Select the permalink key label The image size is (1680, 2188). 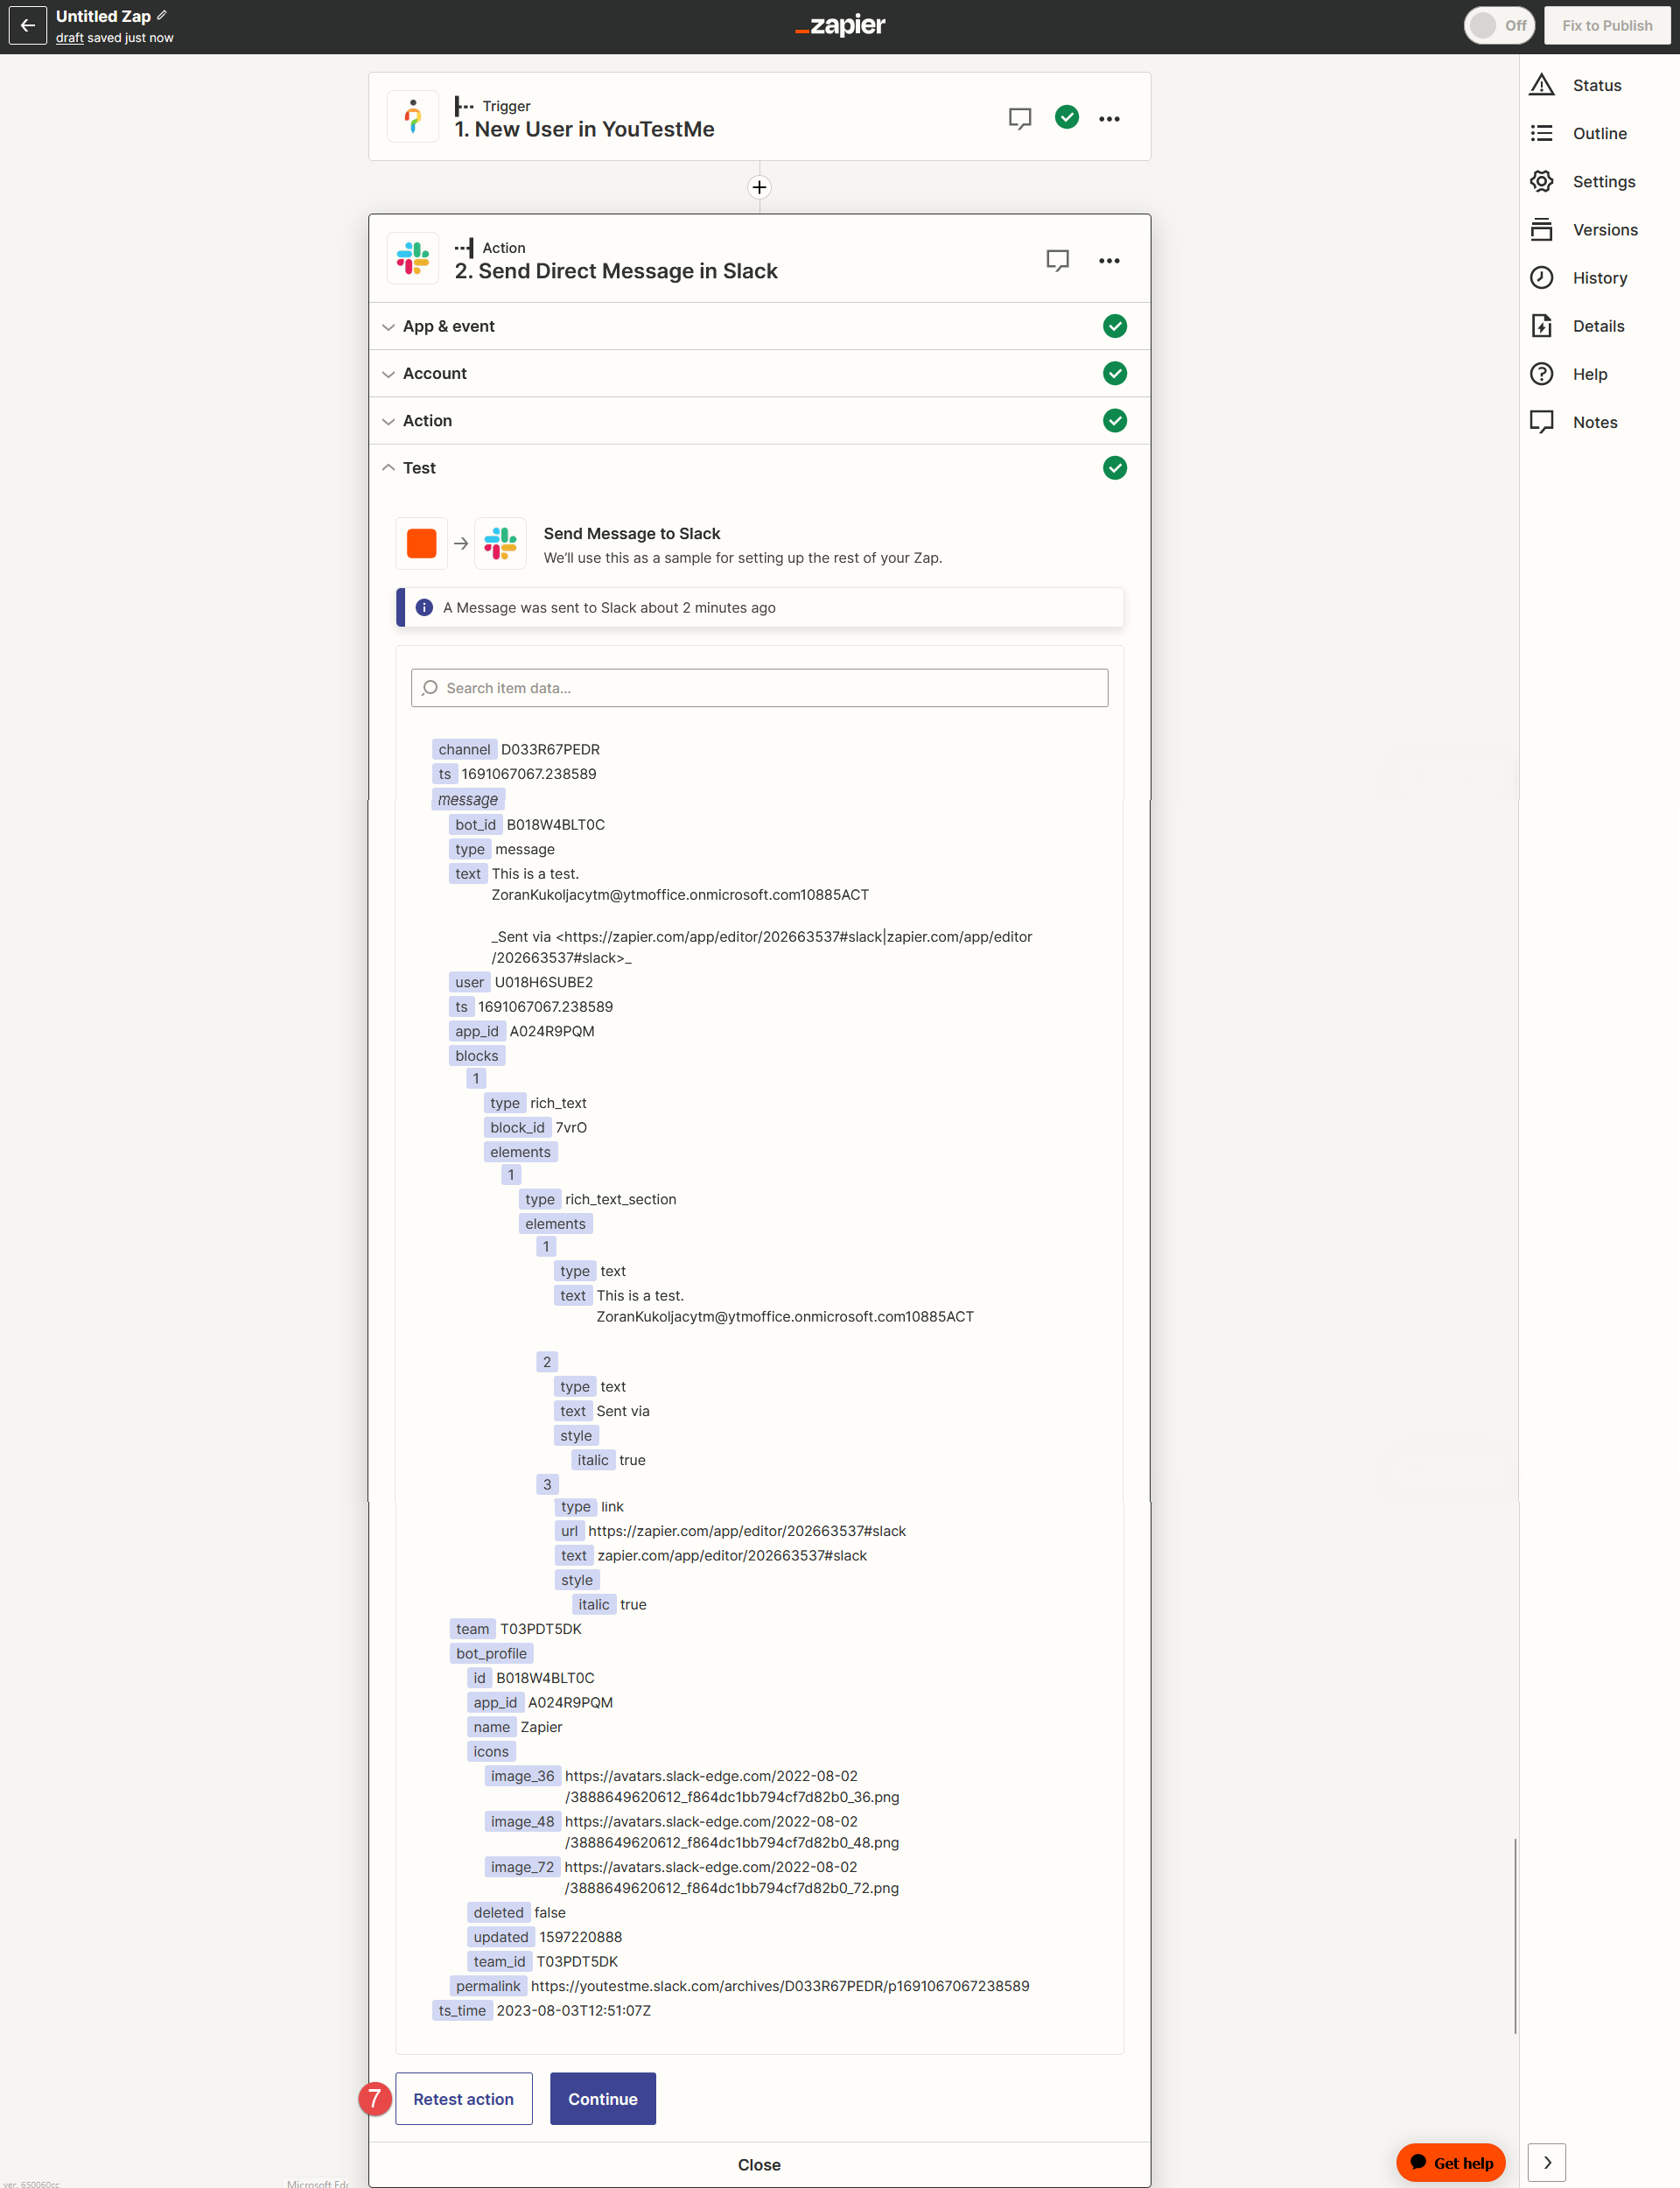tap(488, 1986)
